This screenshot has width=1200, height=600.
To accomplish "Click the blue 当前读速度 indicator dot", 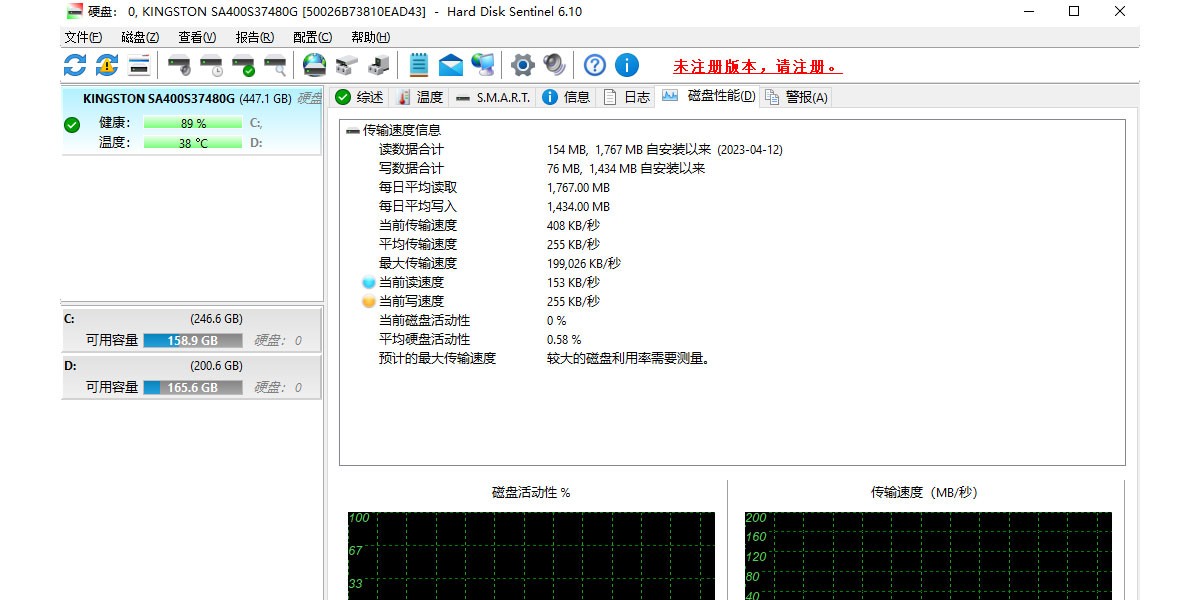I will pyautogui.click(x=369, y=283).
